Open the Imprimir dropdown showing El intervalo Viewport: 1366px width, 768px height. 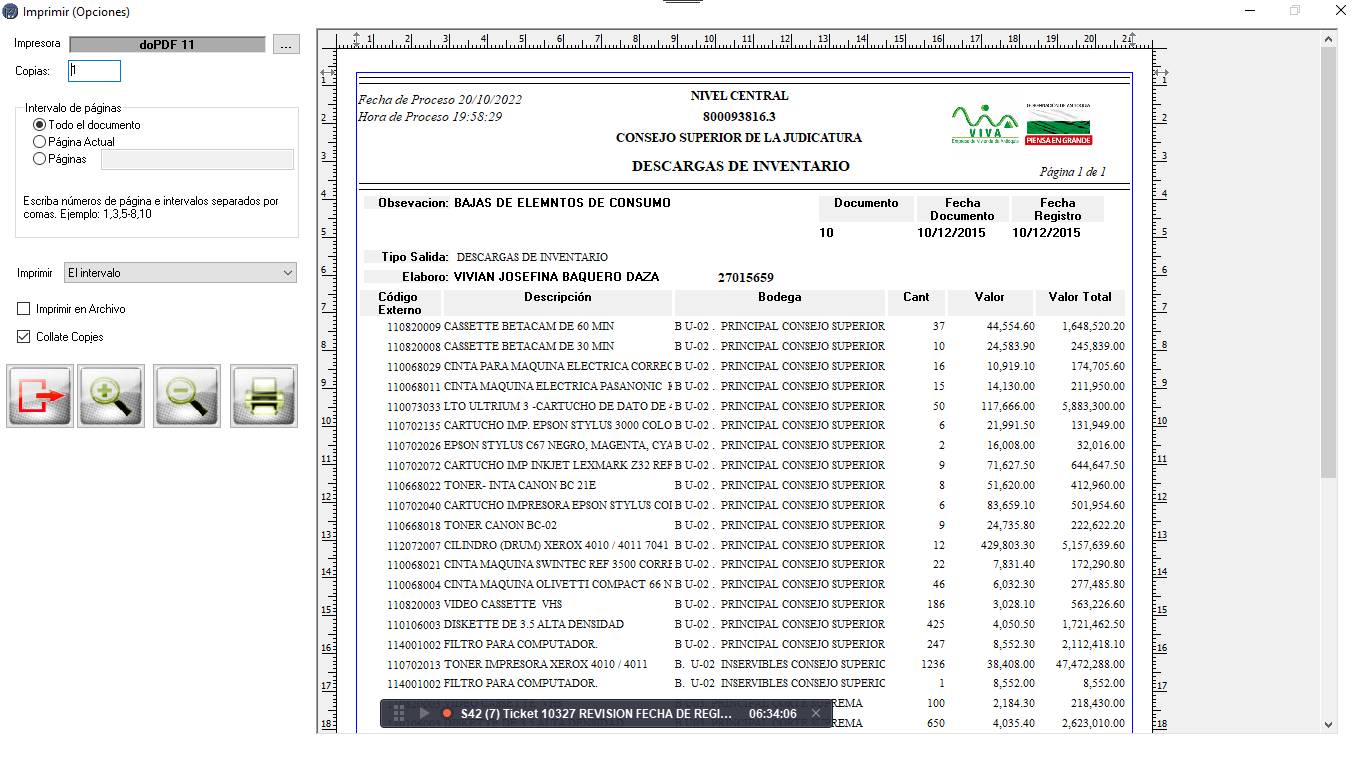180,273
